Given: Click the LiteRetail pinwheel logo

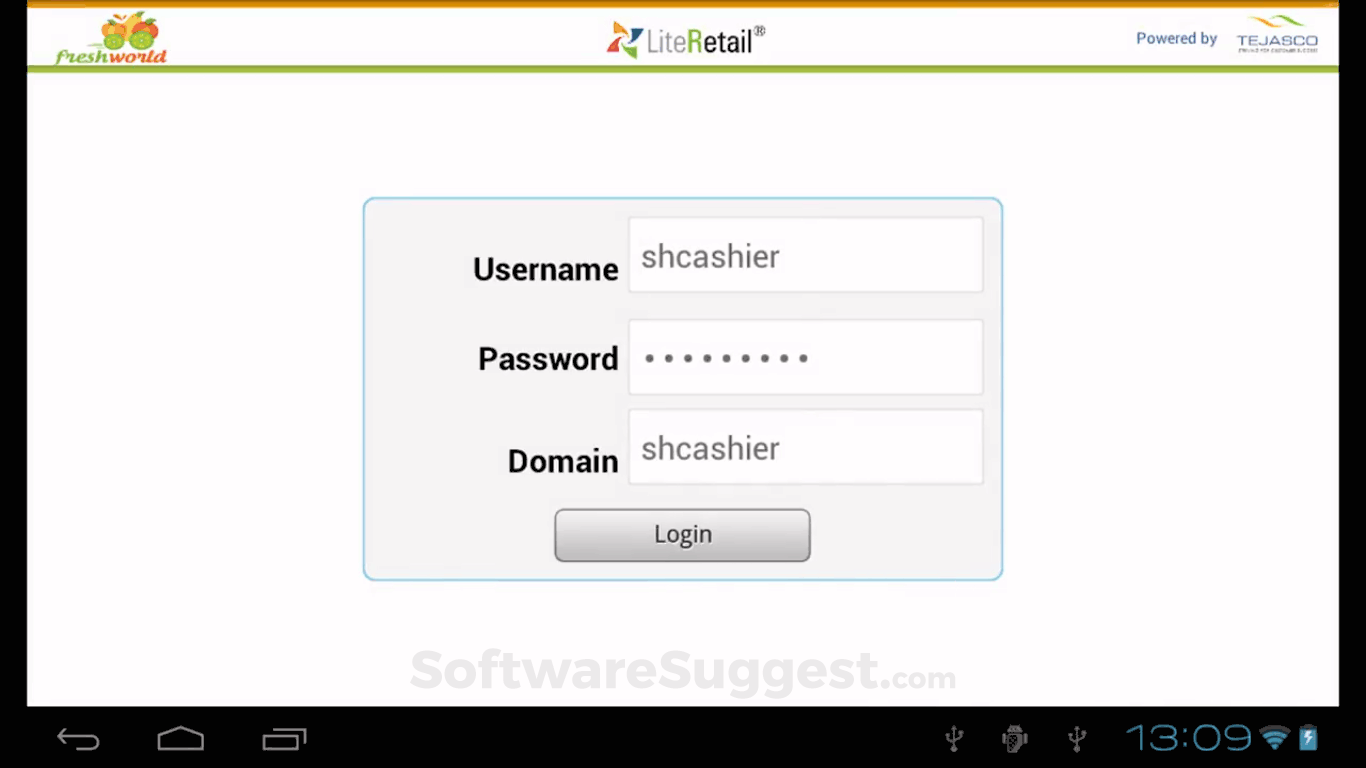Looking at the screenshot, I should 624,39.
